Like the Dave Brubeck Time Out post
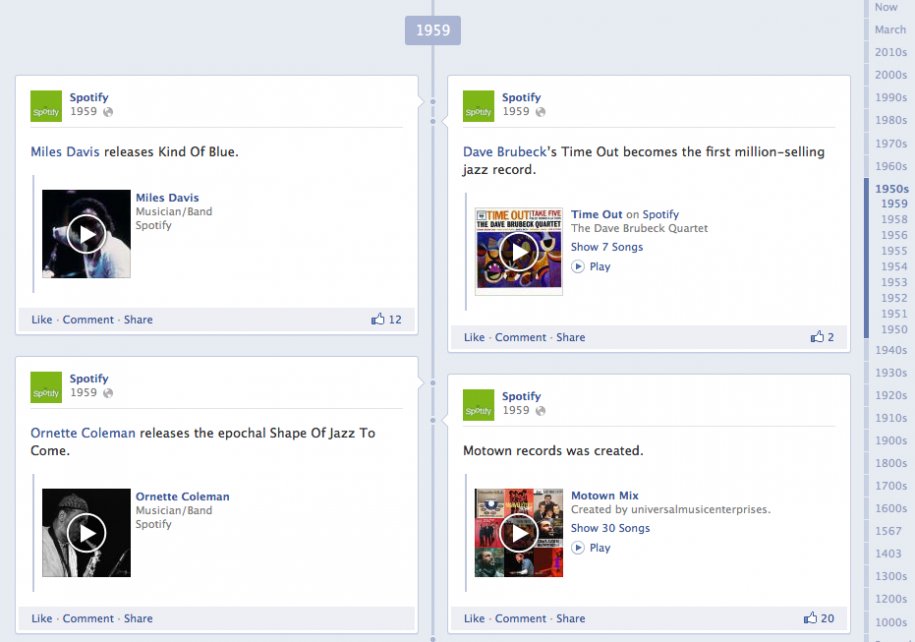Screen dimensions: 915x642 [474, 337]
